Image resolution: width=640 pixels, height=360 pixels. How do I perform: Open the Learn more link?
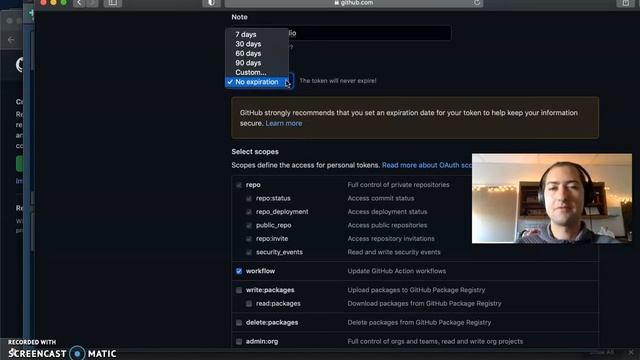point(284,123)
